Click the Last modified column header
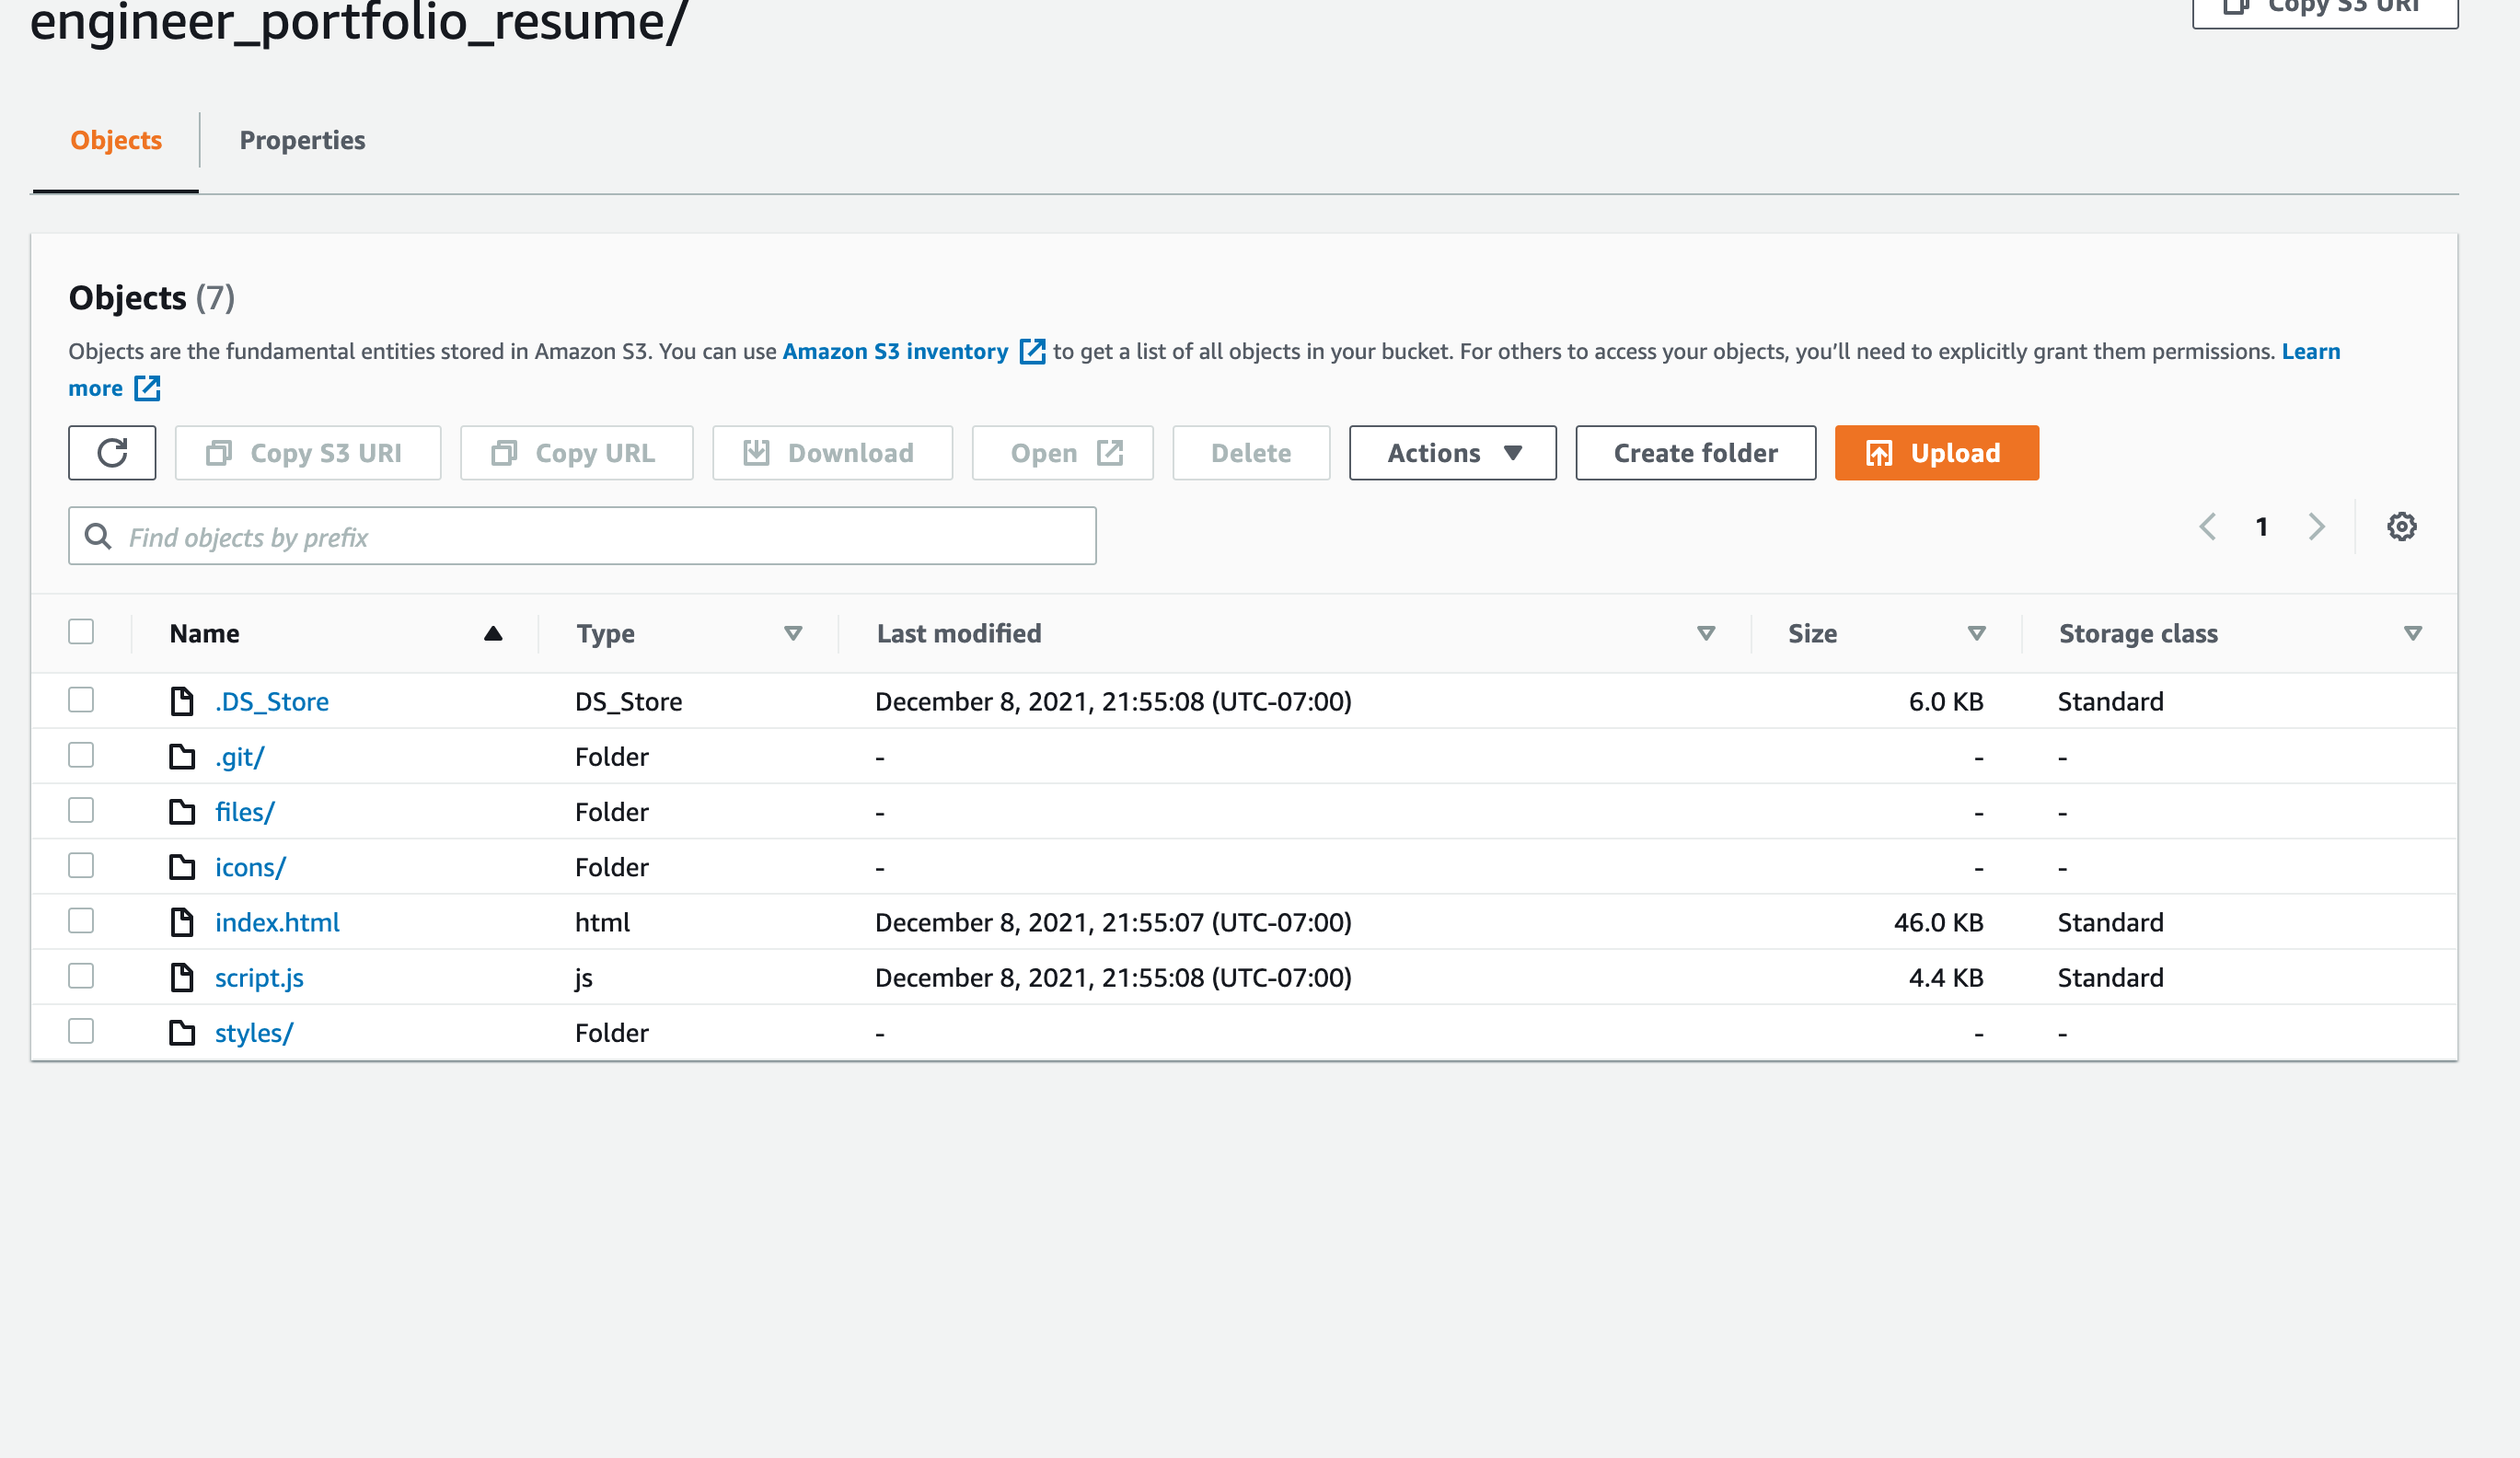This screenshot has height=1458, width=2520. point(959,634)
